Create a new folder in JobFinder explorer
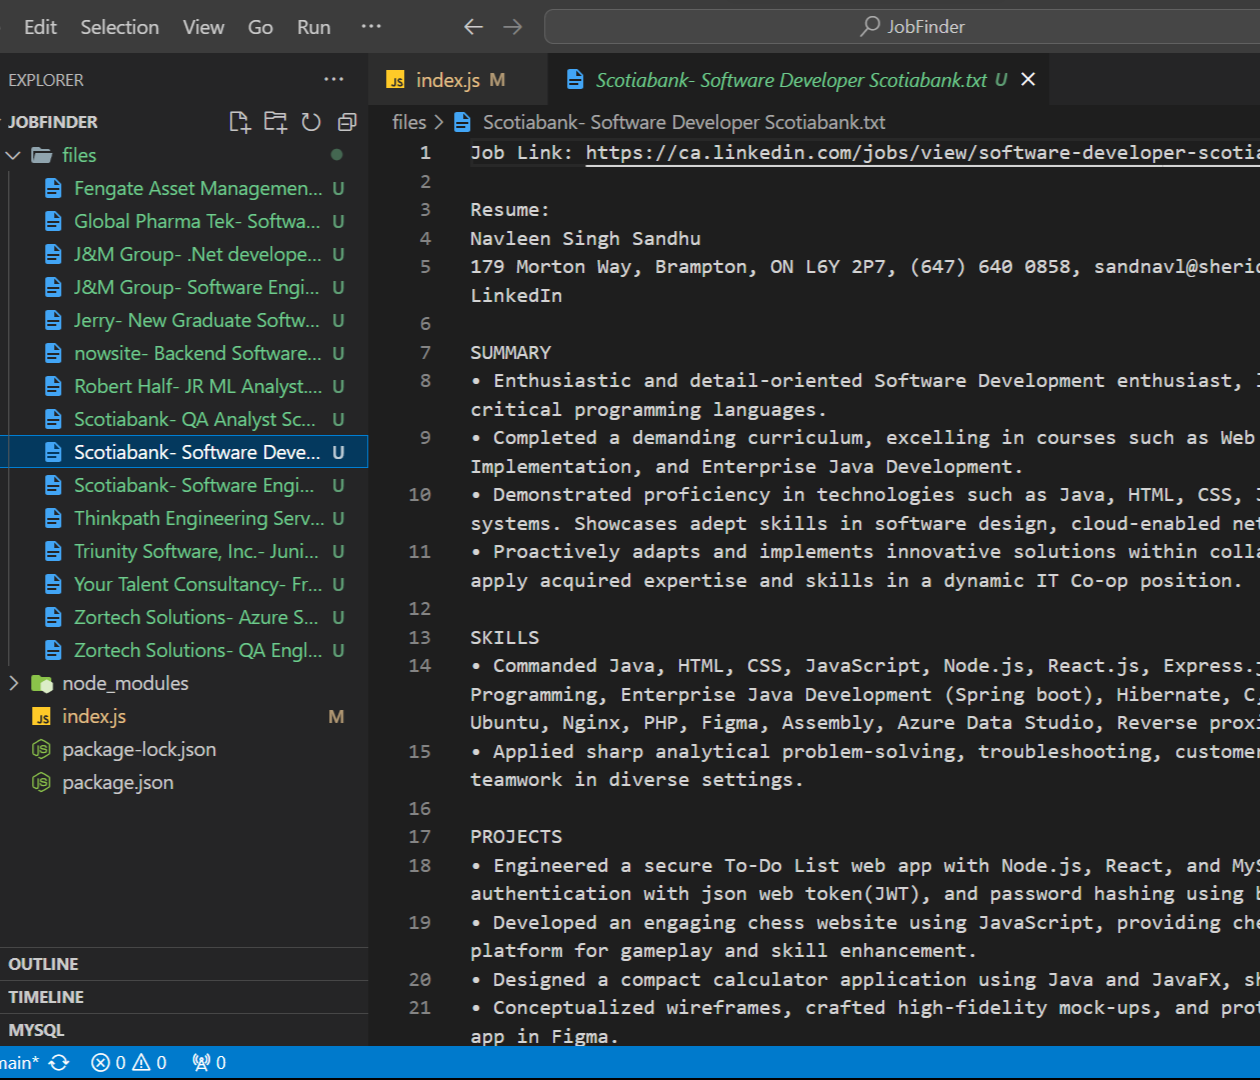Screen dimensions: 1260x1080 click(x=275, y=122)
